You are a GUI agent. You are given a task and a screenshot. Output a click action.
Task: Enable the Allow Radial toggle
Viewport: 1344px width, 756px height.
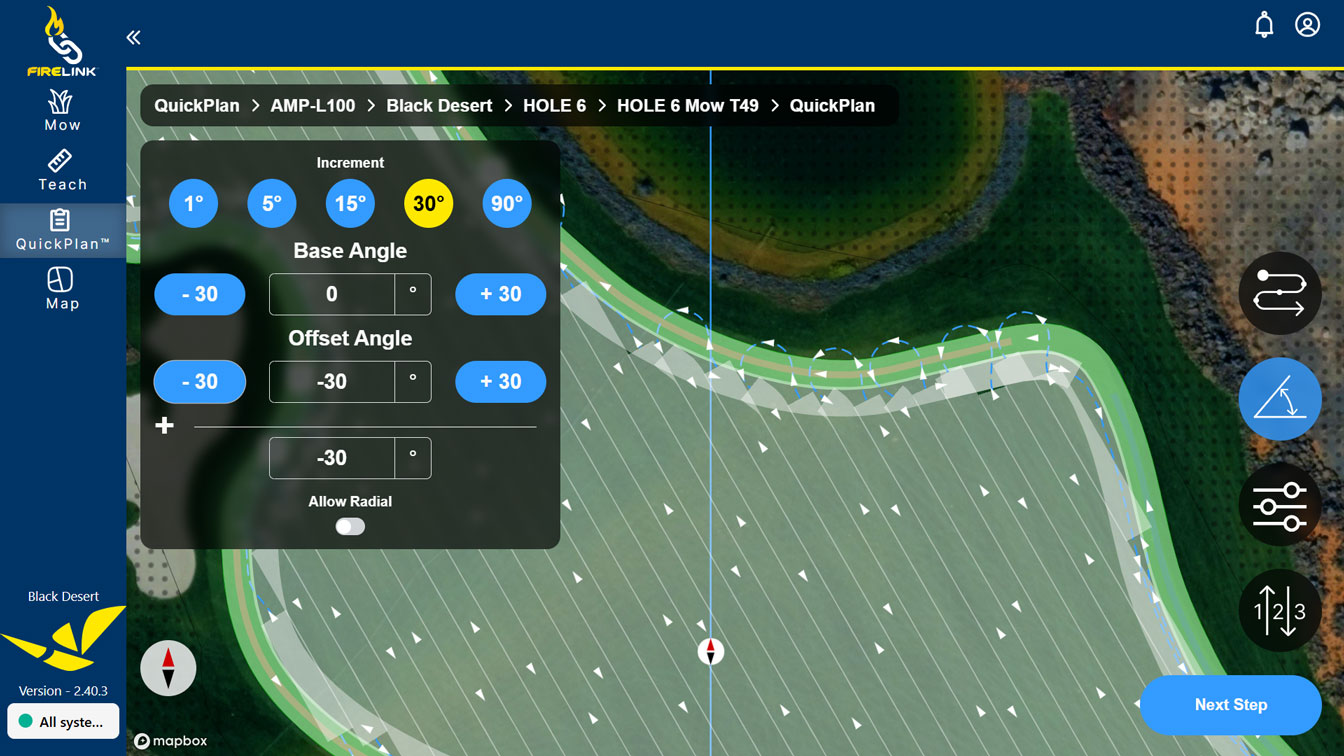350,525
